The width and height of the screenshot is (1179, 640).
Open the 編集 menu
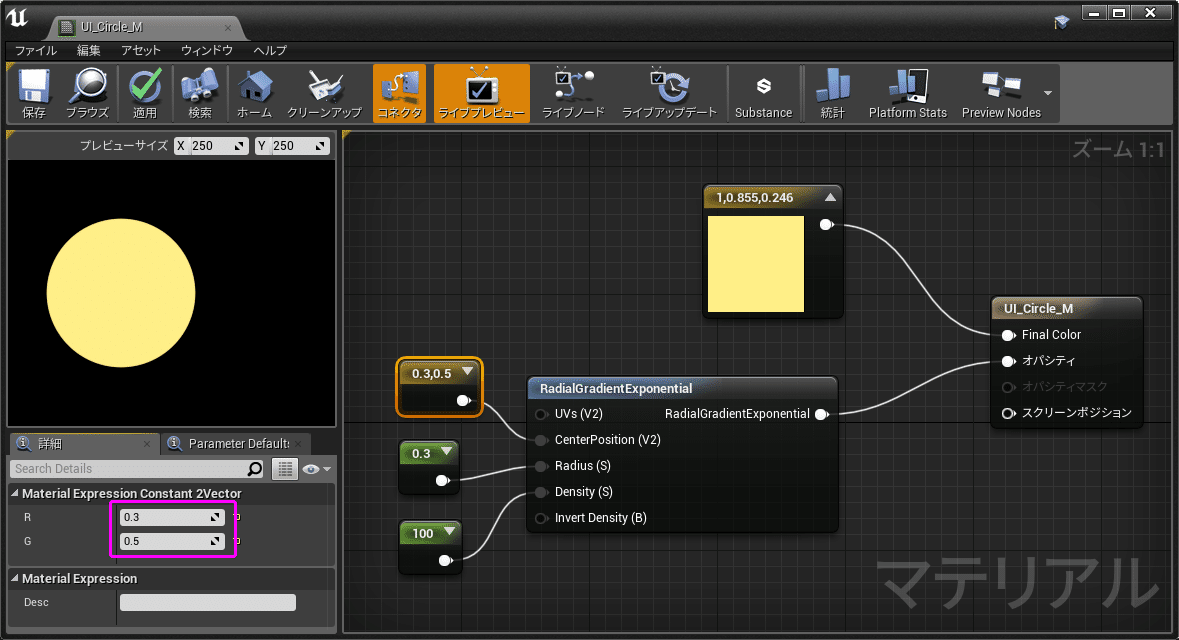(x=89, y=50)
